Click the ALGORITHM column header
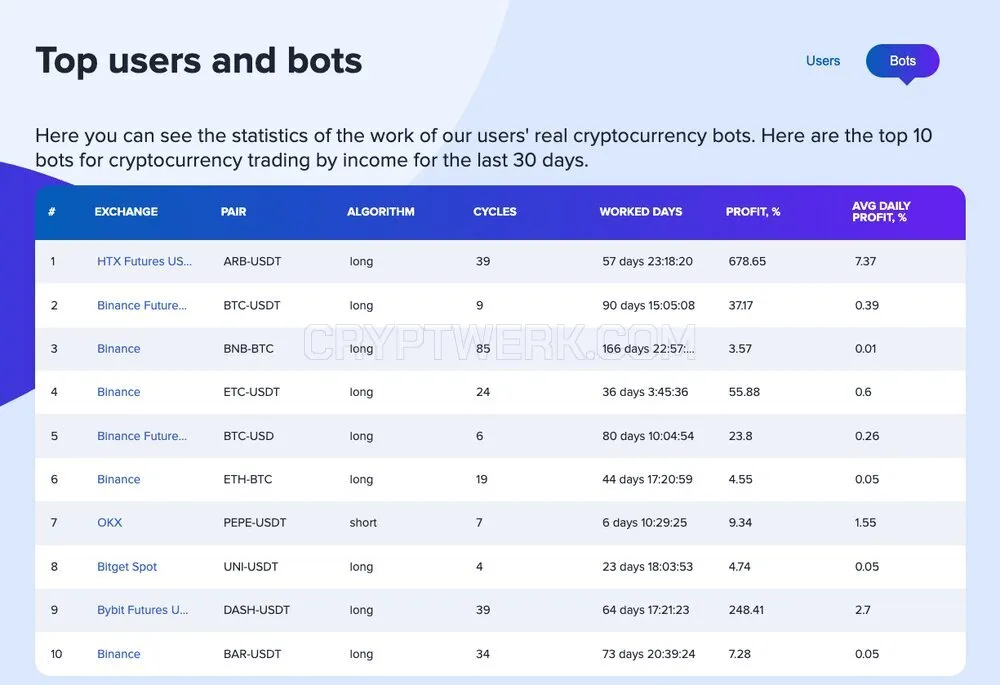 coord(381,212)
